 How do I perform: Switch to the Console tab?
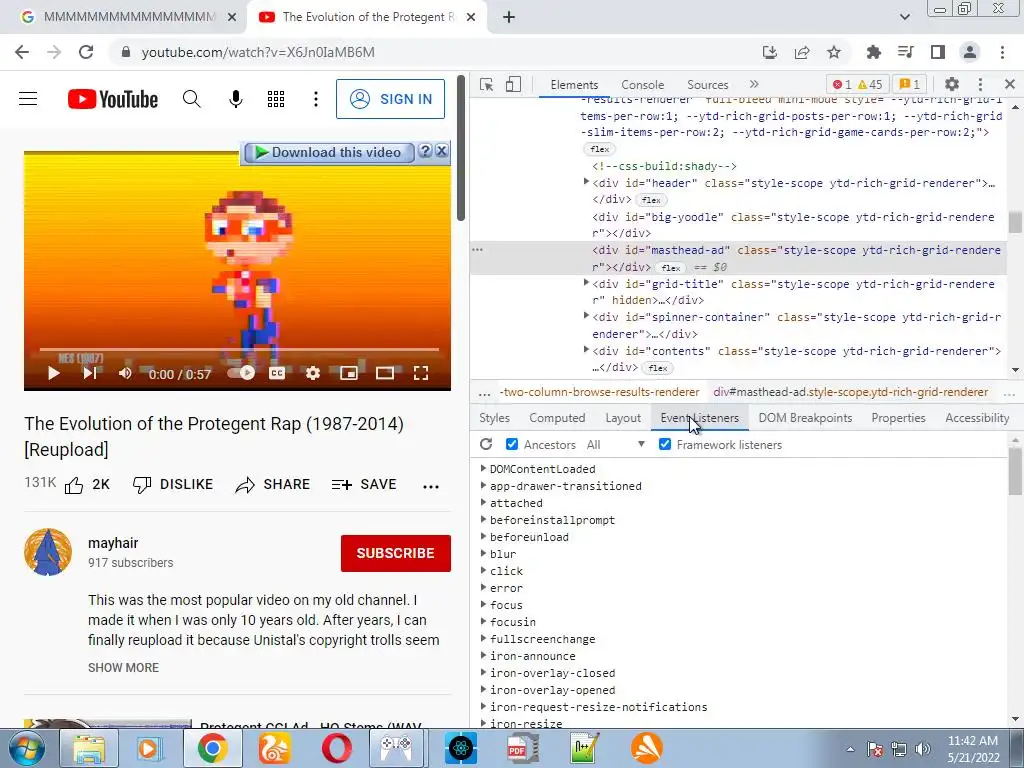pos(643,85)
